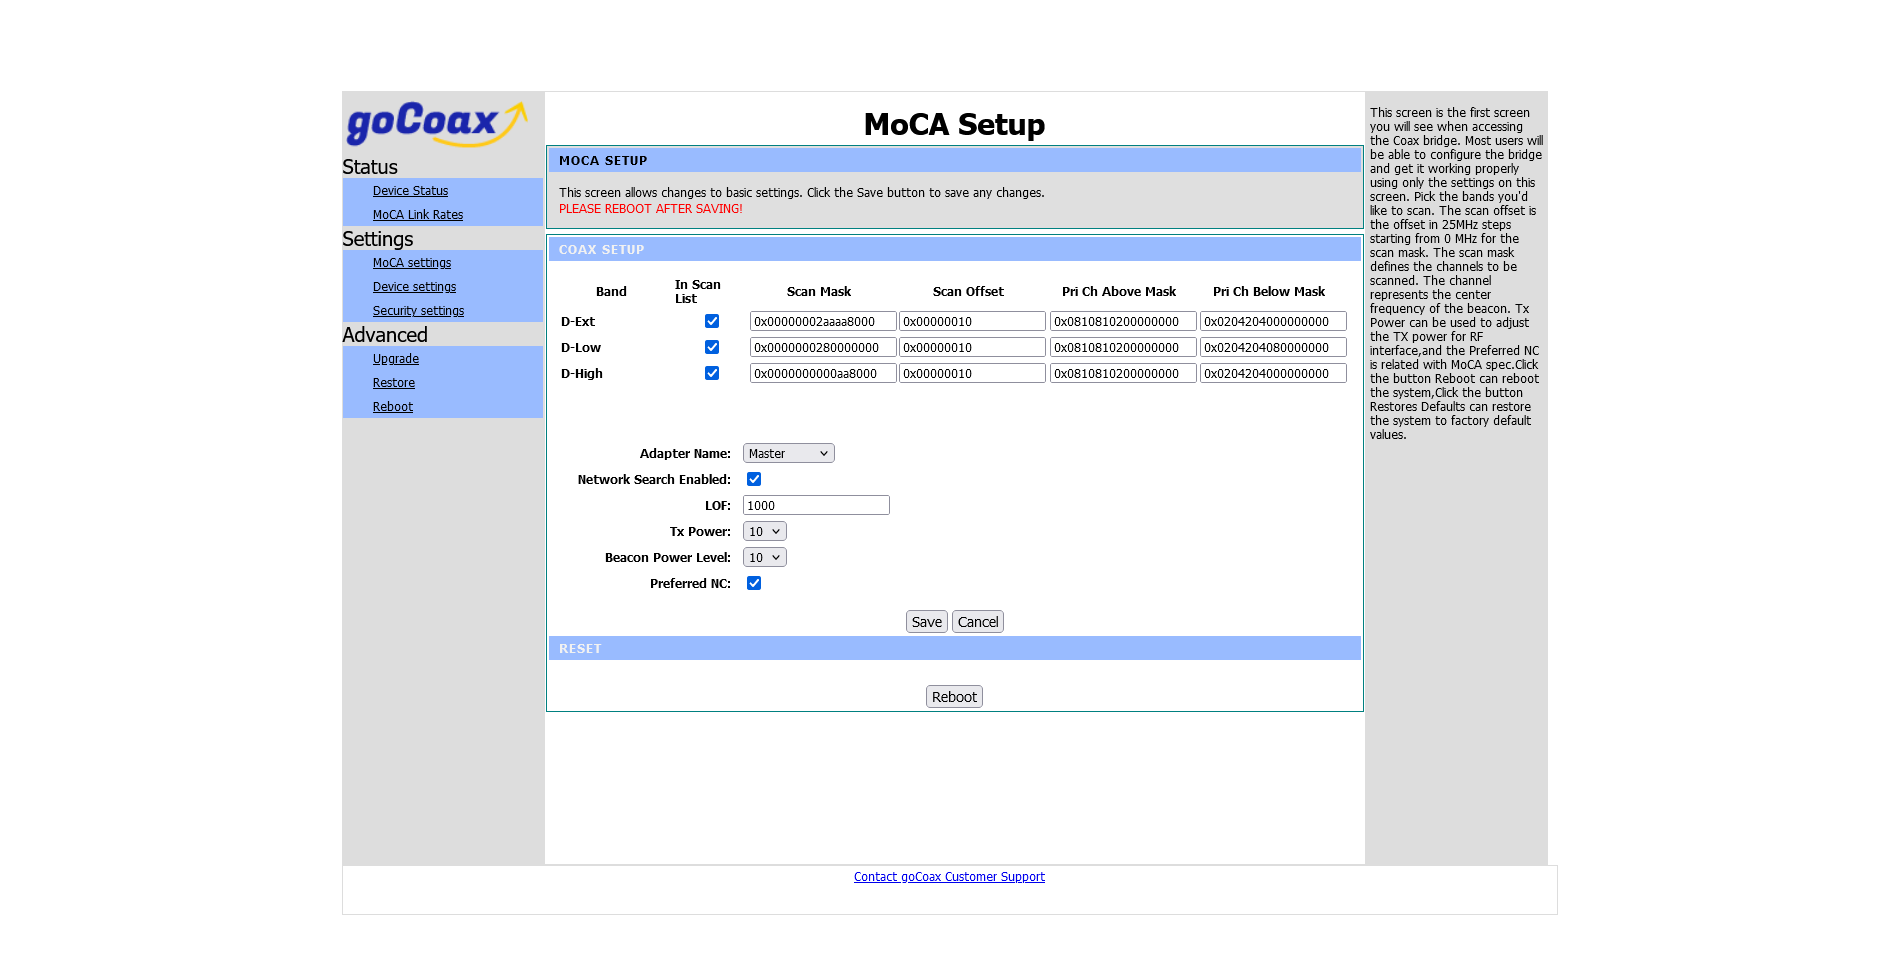Toggle the Preferred NC checkbox
Viewport: 1903px width, 965px height.
tap(754, 583)
